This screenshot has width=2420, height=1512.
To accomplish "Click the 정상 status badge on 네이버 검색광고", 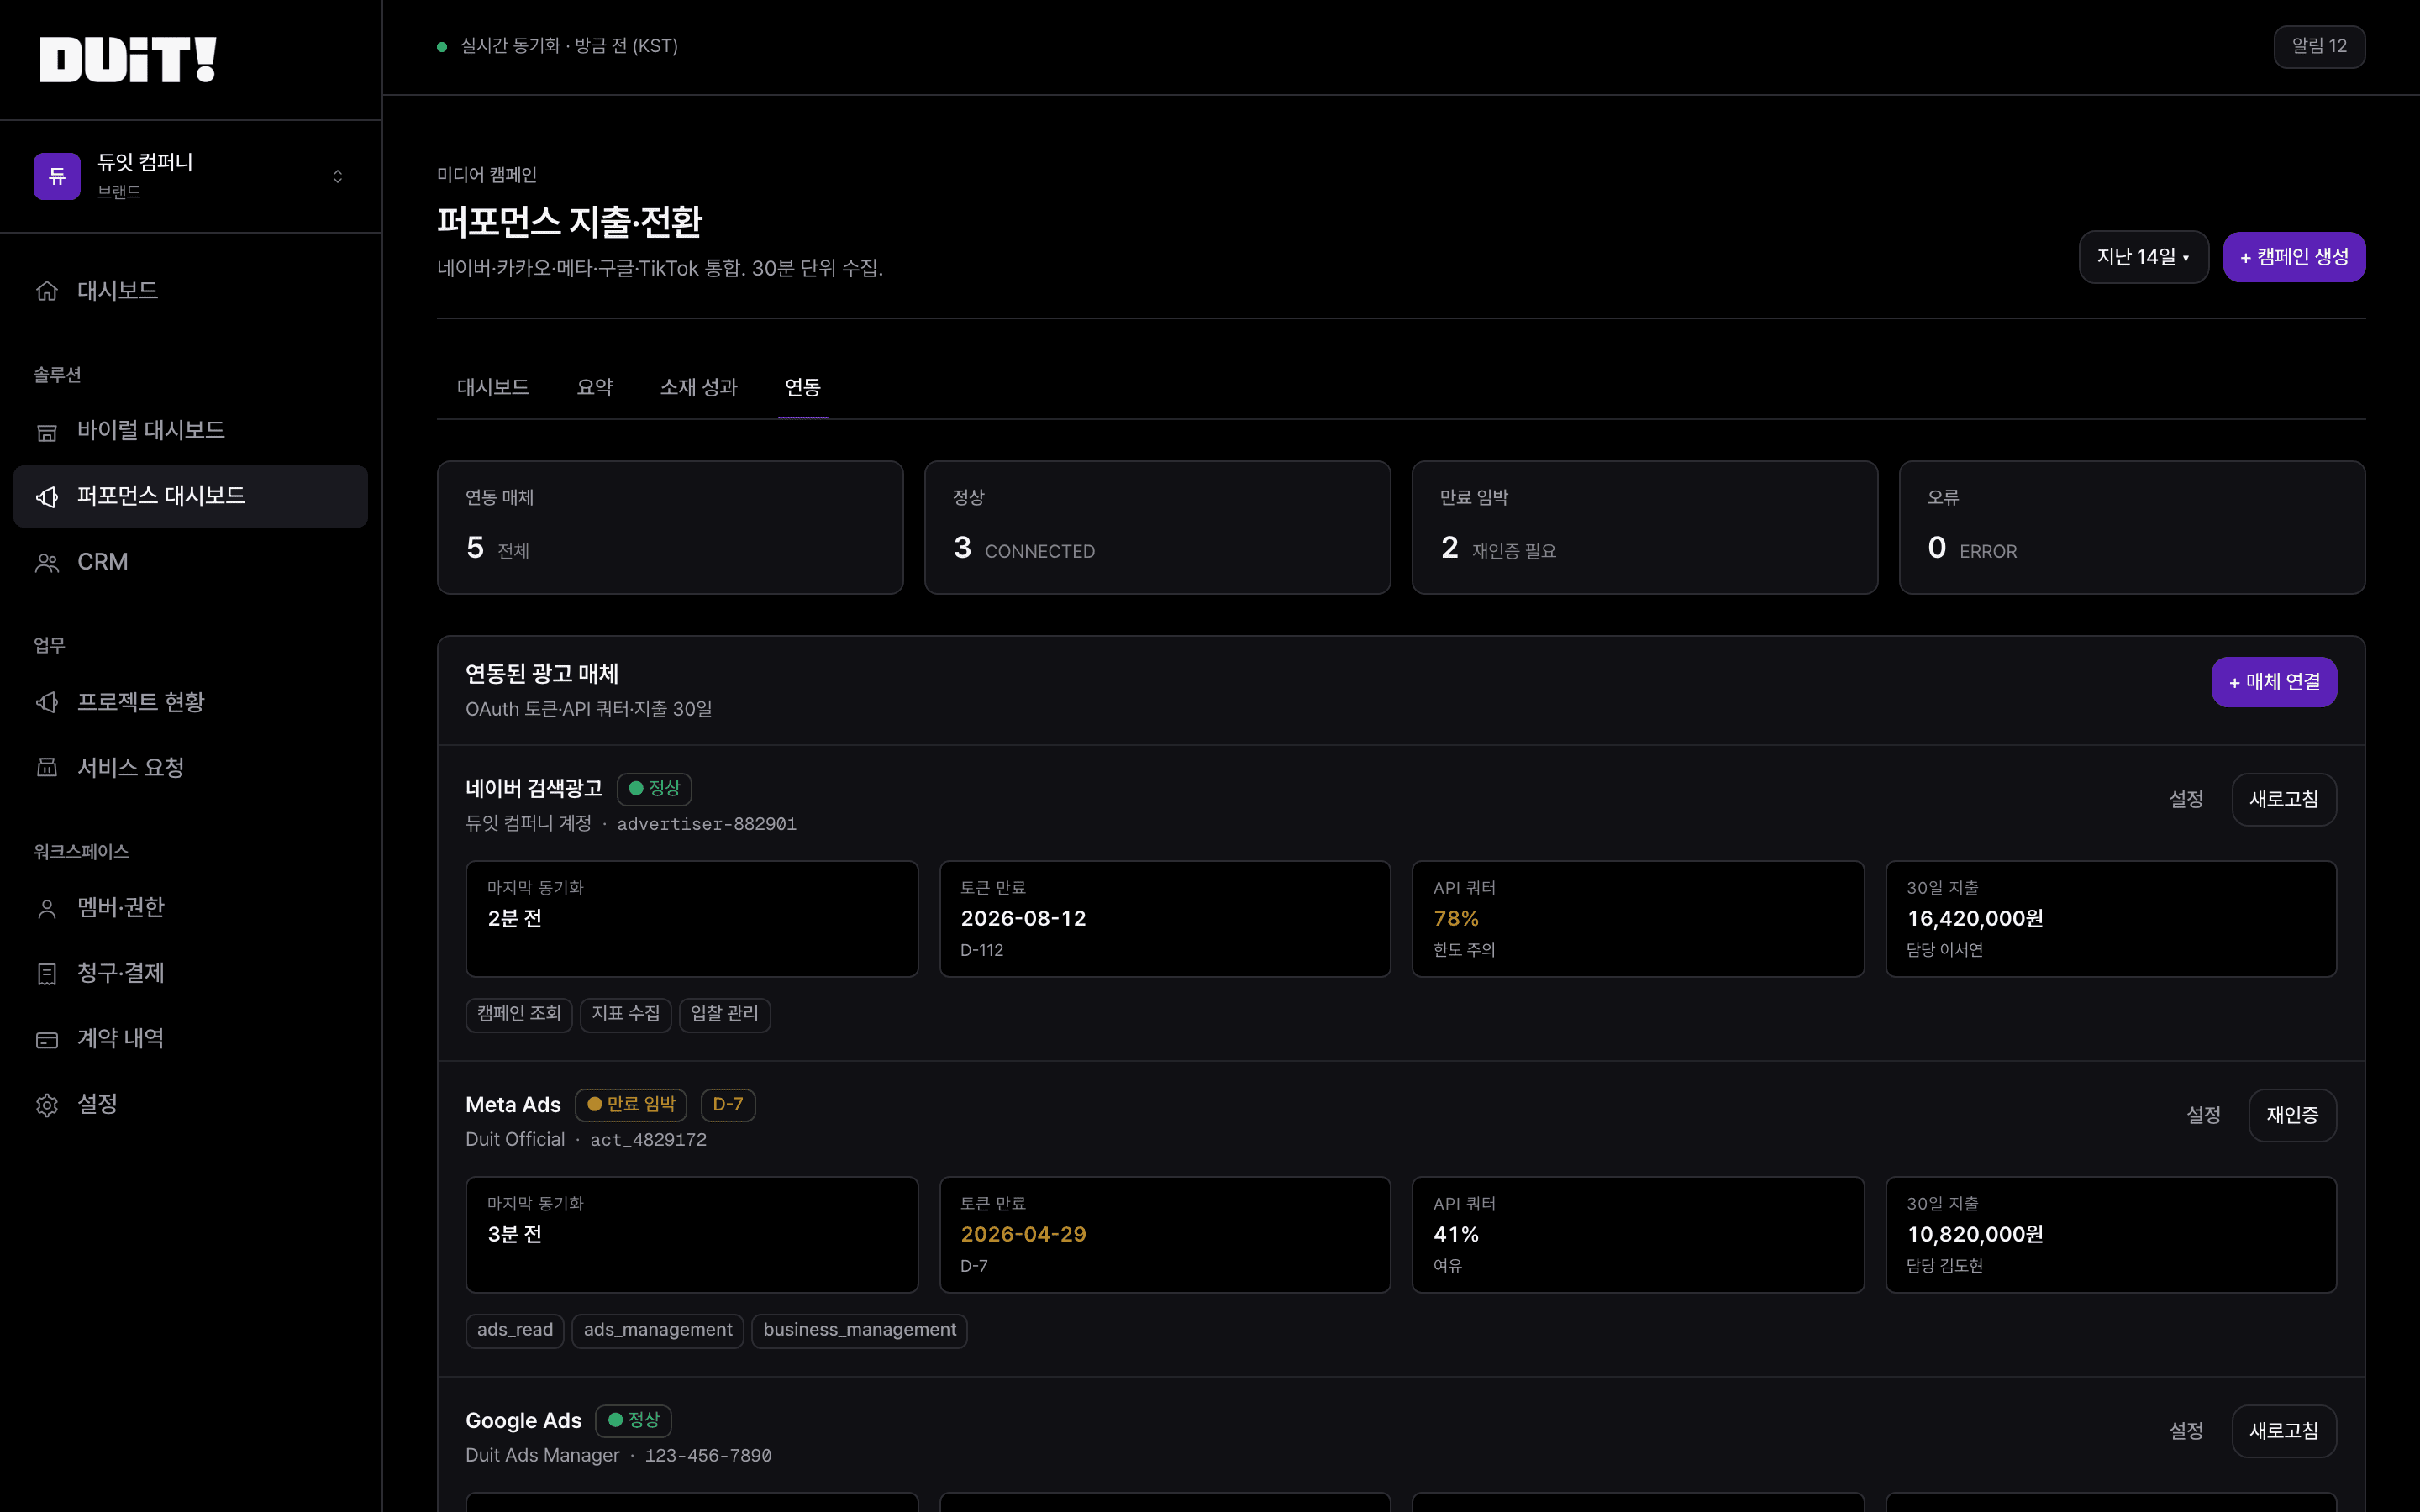I will click(x=654, y=789).
